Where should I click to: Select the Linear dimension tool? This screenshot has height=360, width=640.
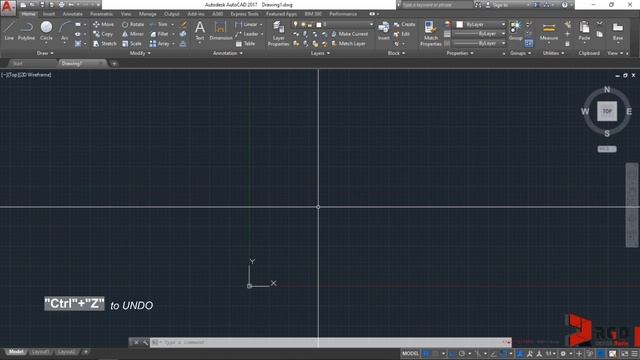(247, 24)
